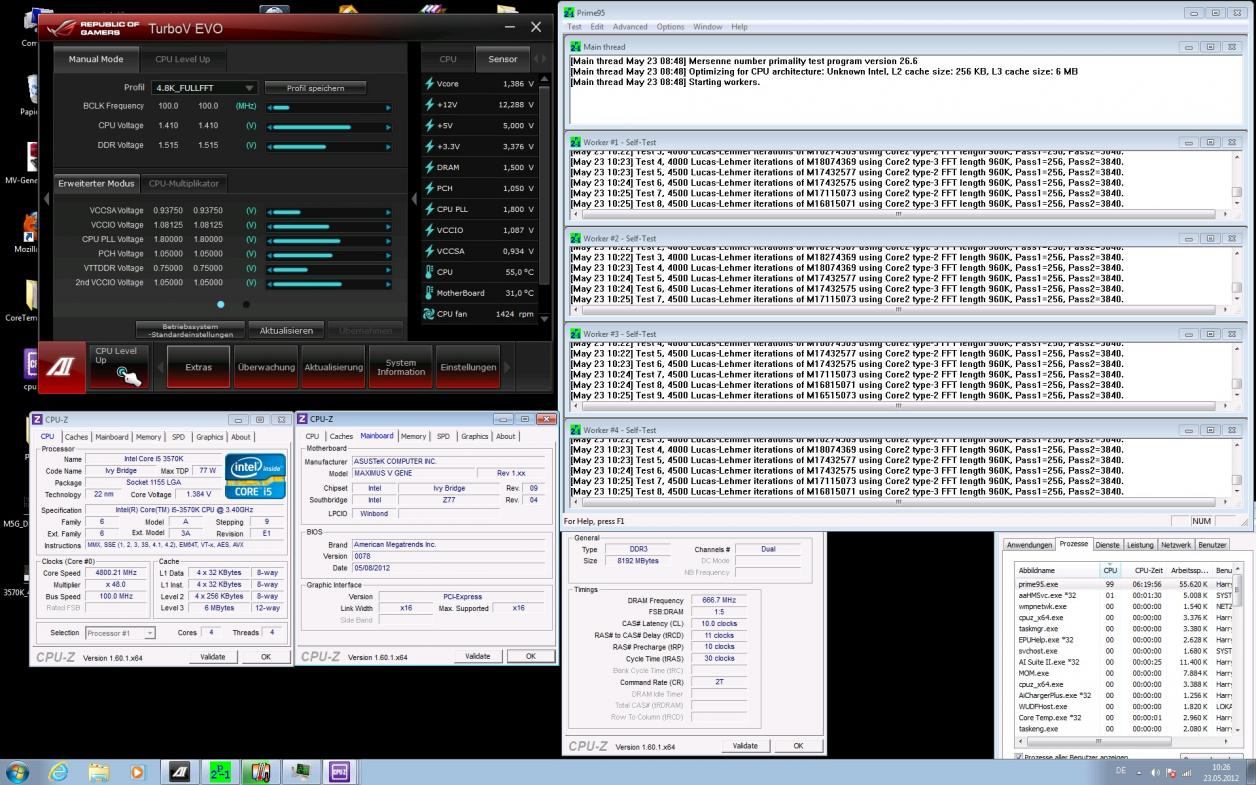Switch to Leistung tab in Task Manager
This screenshot has width=1256, height=785.
(1140, 545)
